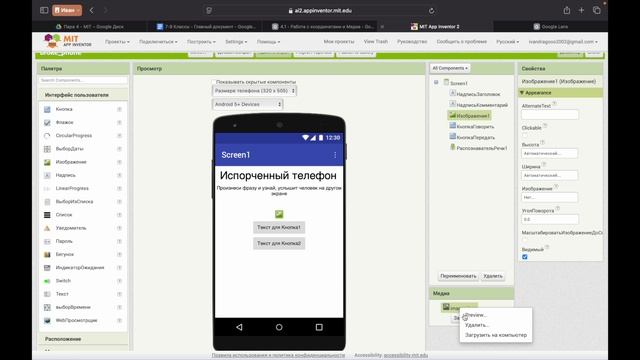Enable Показывать скрытые компоненты checkbox
This screenshot has height=360, width=640.
tap(213, 82)
